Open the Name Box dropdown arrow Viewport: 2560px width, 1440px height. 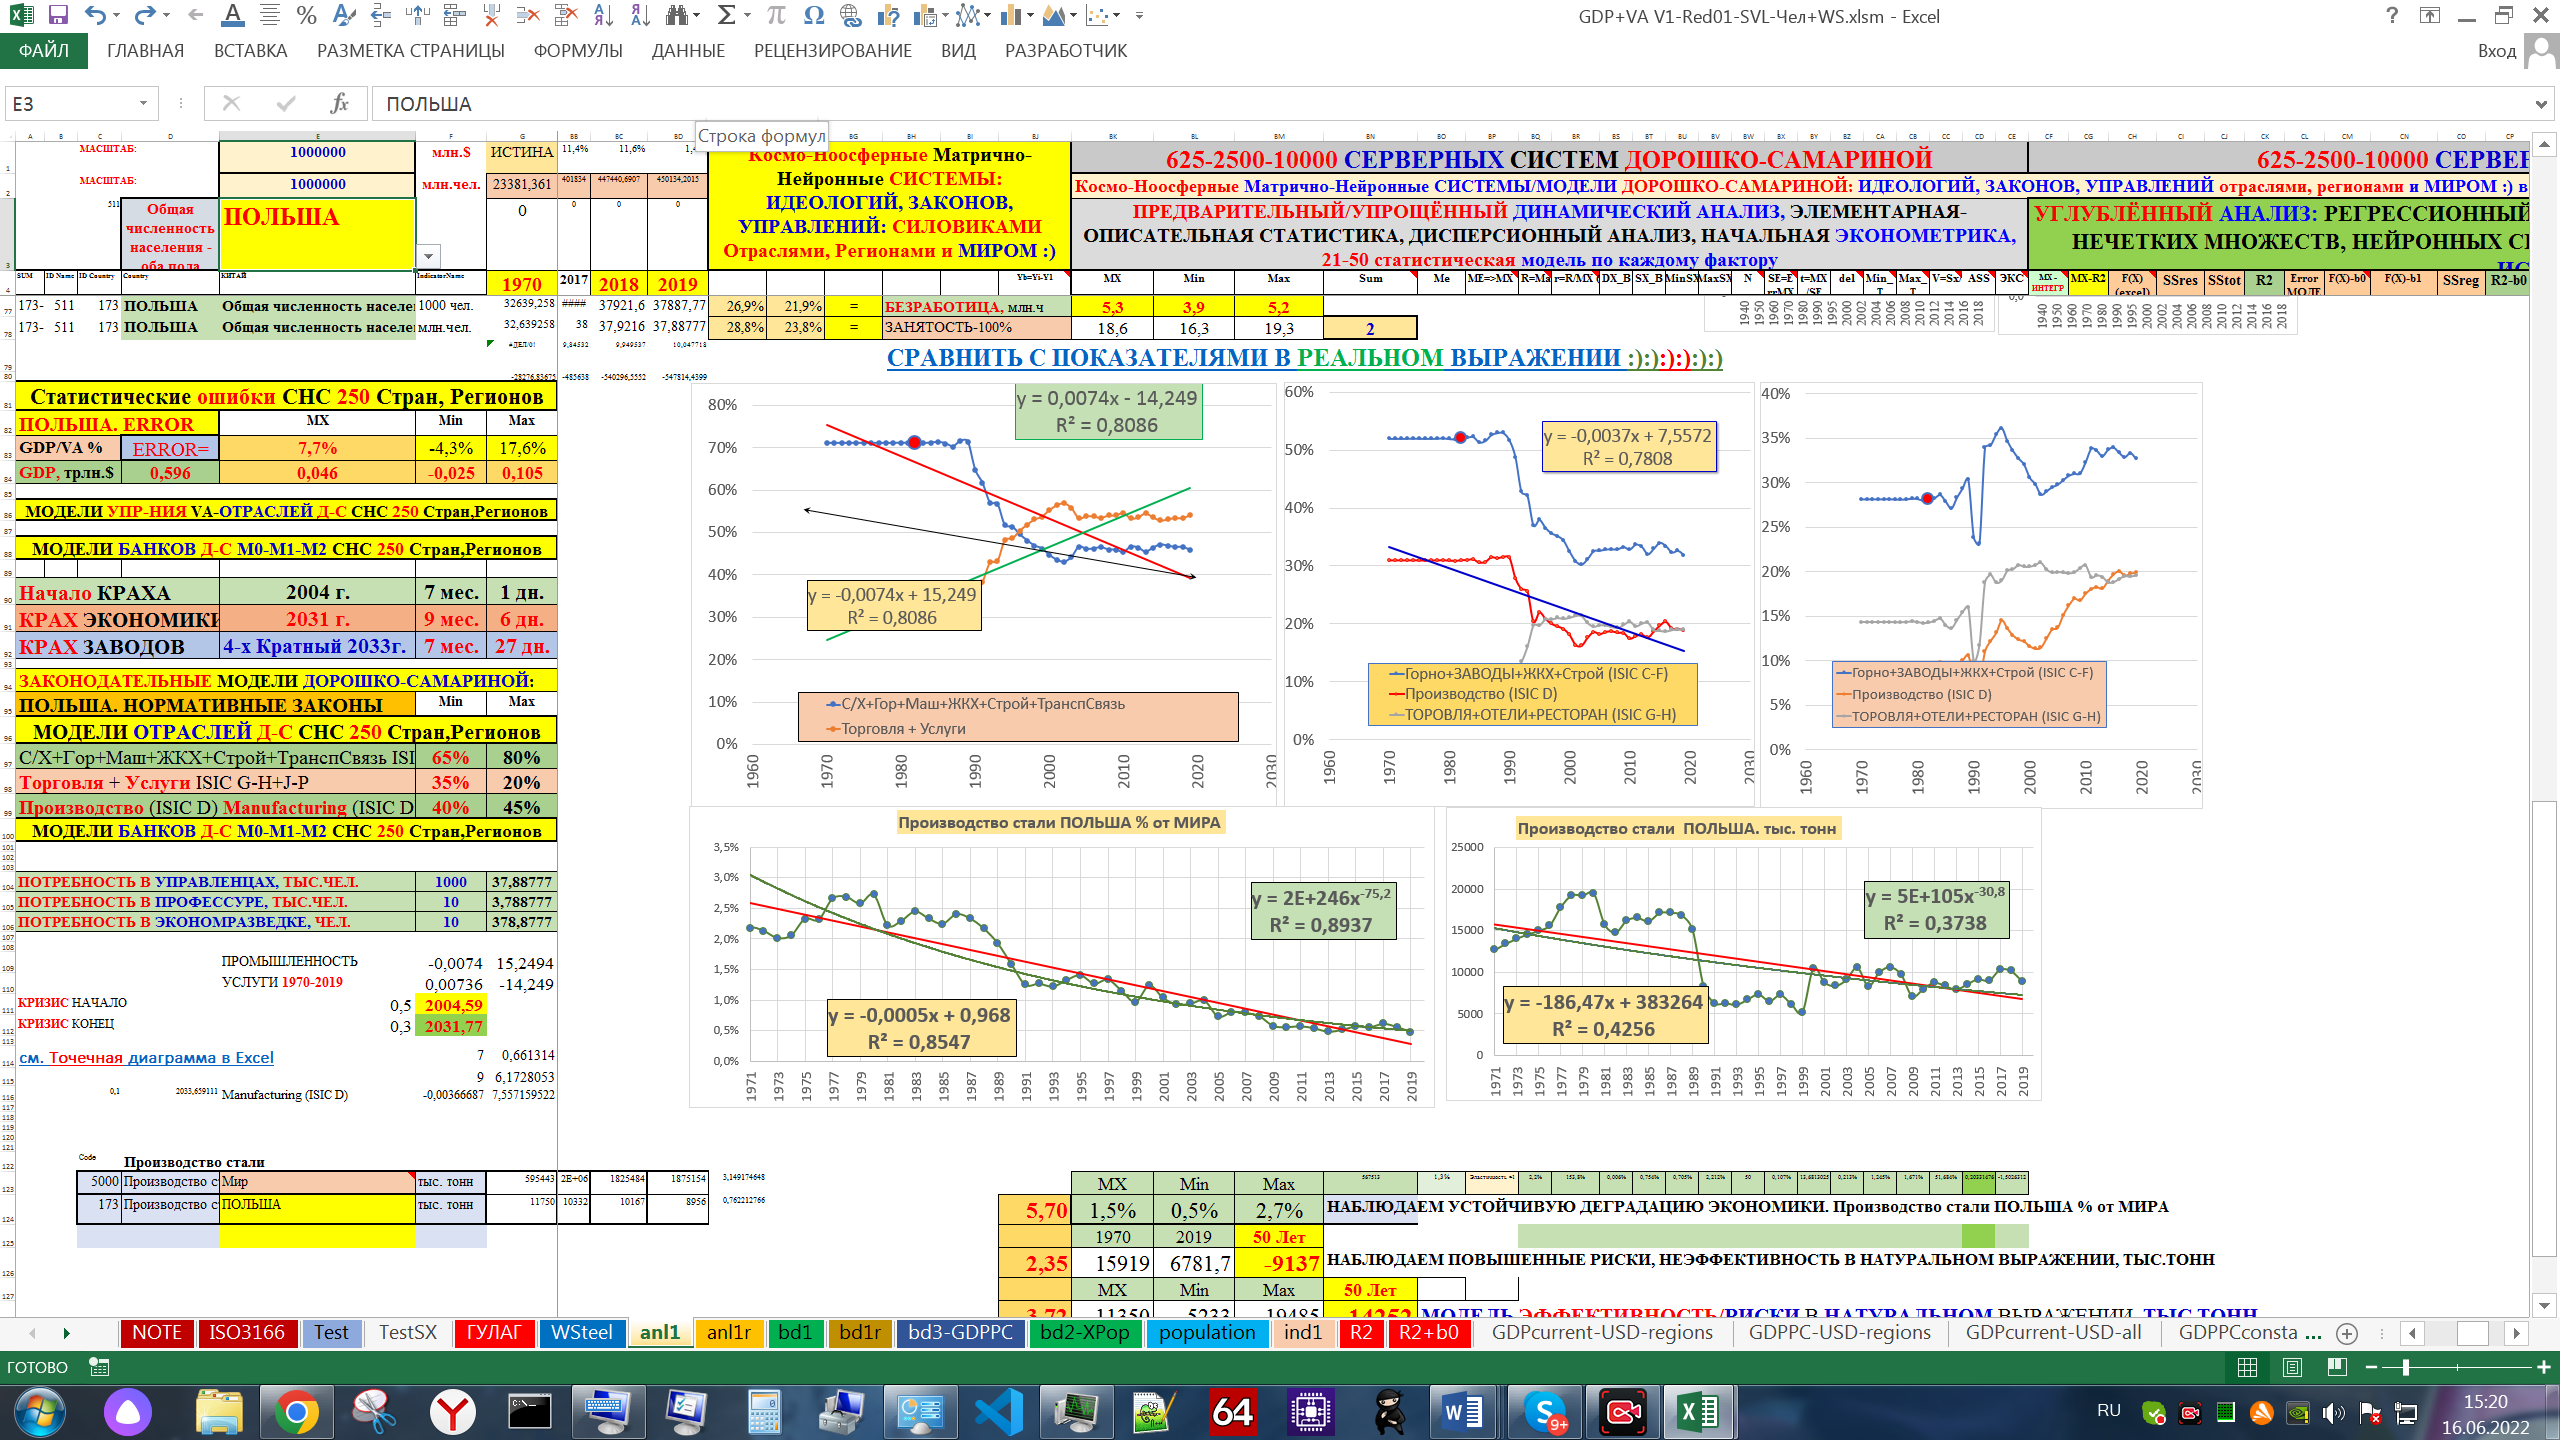pos(143,103)
